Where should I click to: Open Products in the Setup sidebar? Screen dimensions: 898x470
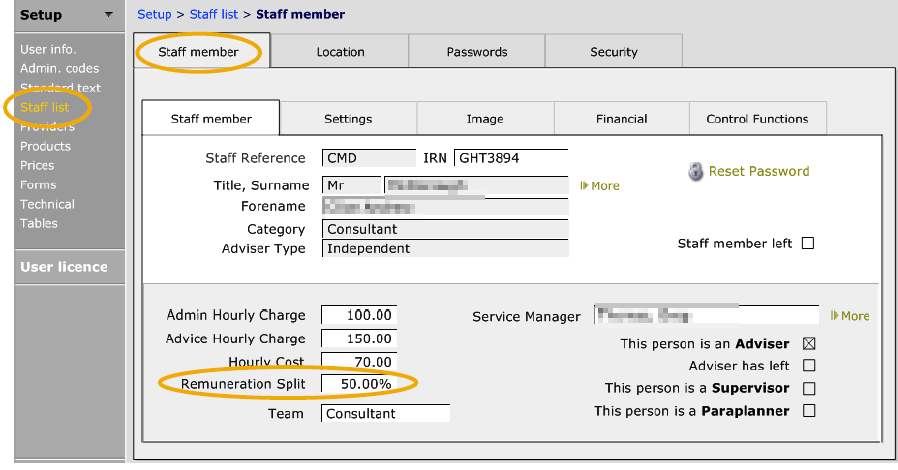click(45, 146)
